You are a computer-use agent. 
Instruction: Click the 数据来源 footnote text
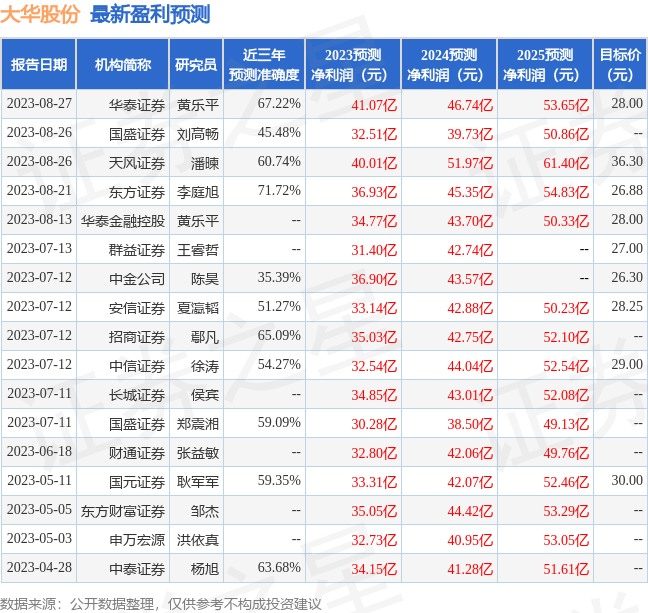160,604
